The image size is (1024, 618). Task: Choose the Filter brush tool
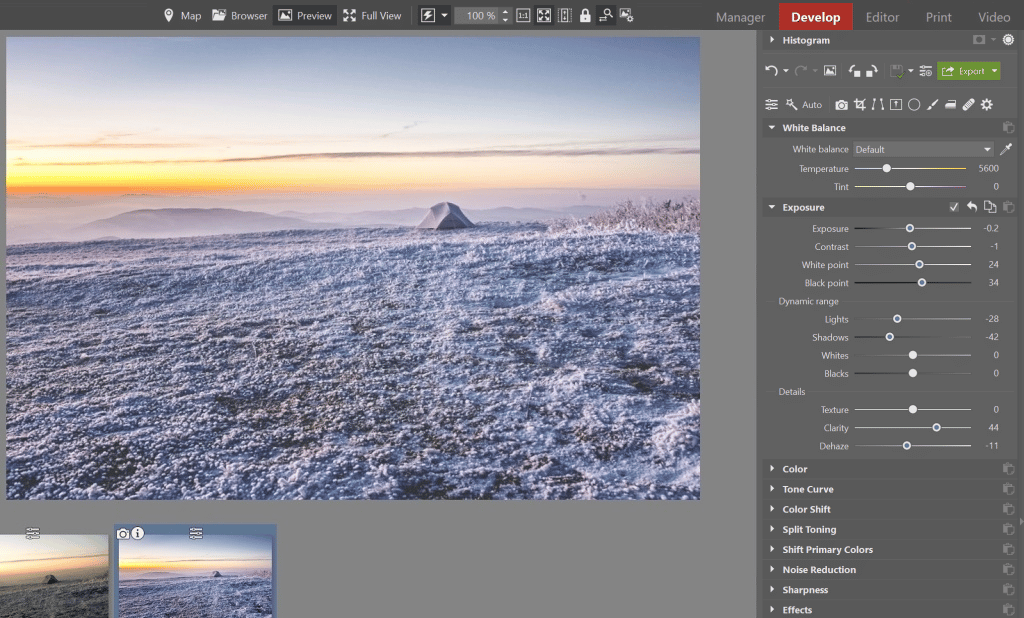click(x=932, y=105)
